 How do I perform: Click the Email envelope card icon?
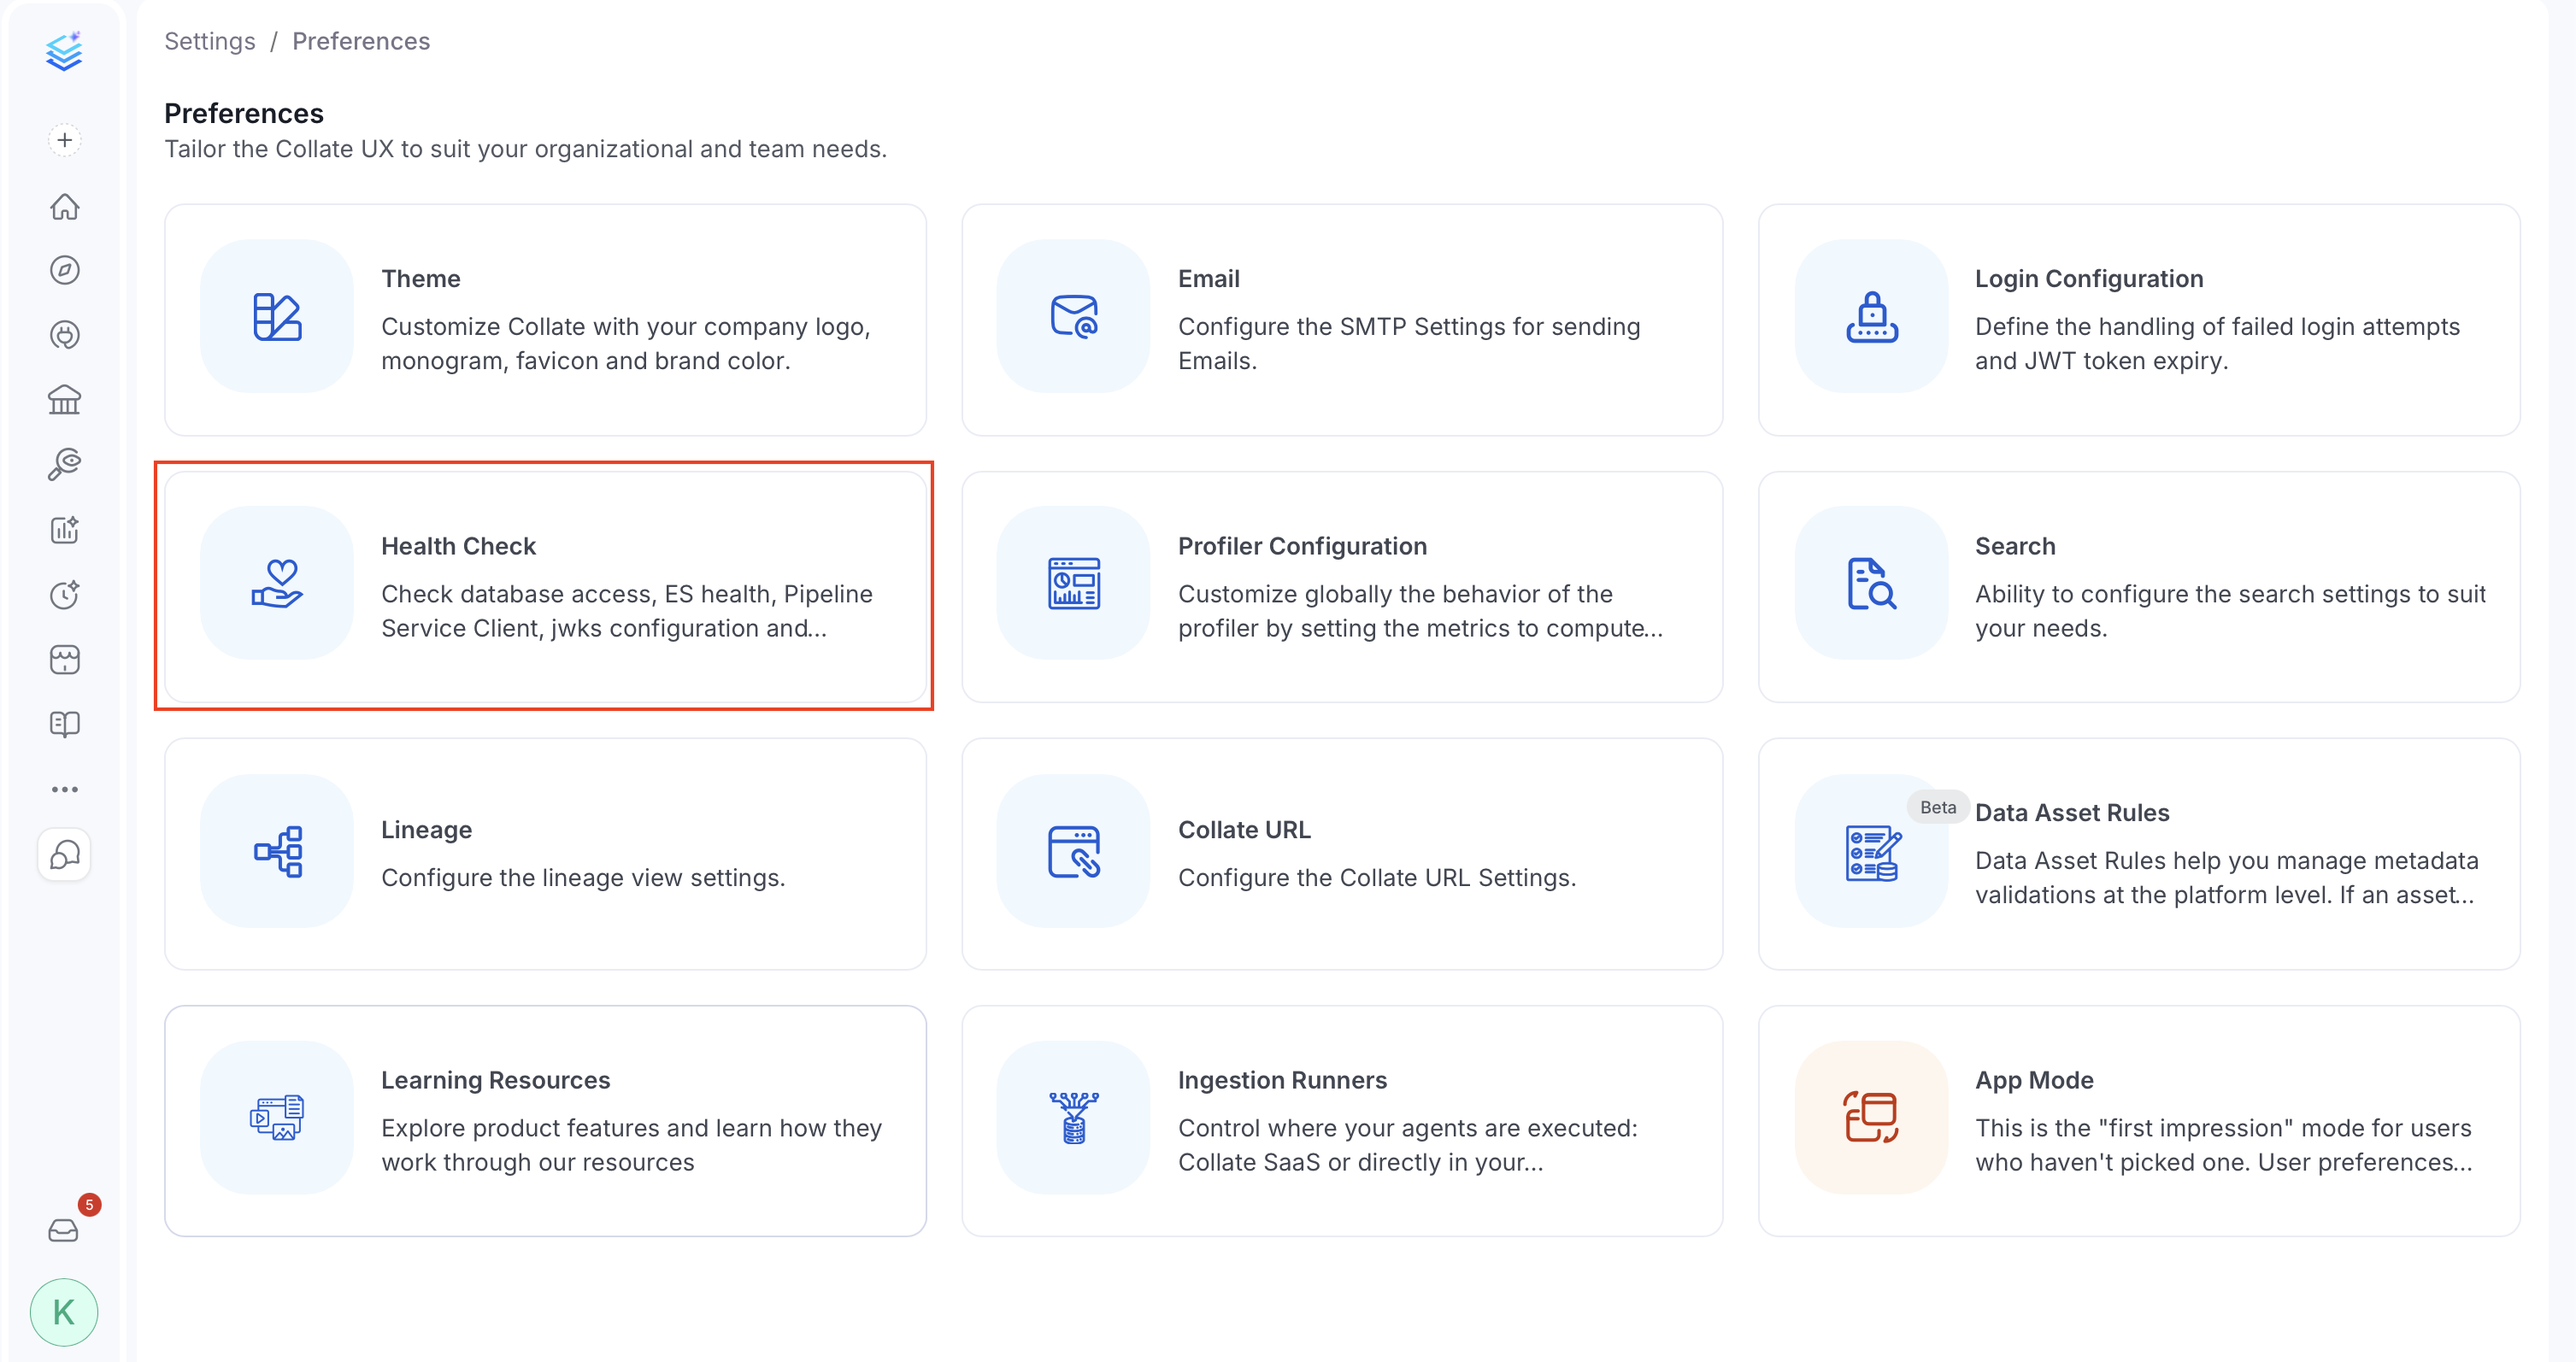point(1074,316)
